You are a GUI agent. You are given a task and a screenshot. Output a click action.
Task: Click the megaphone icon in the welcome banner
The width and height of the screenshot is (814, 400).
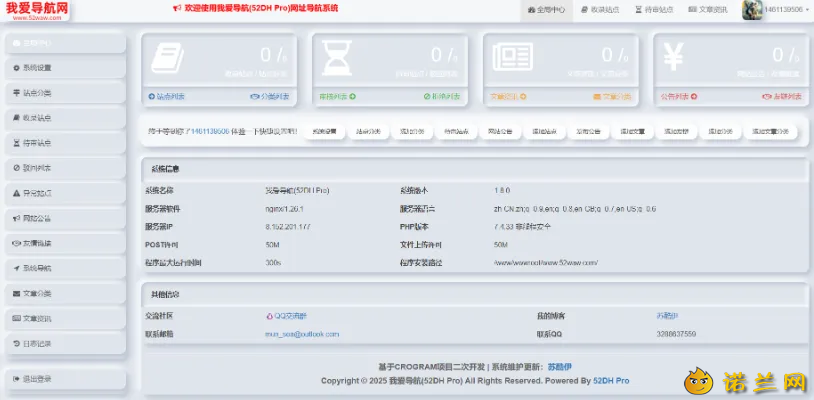click(x=177, y=8)
